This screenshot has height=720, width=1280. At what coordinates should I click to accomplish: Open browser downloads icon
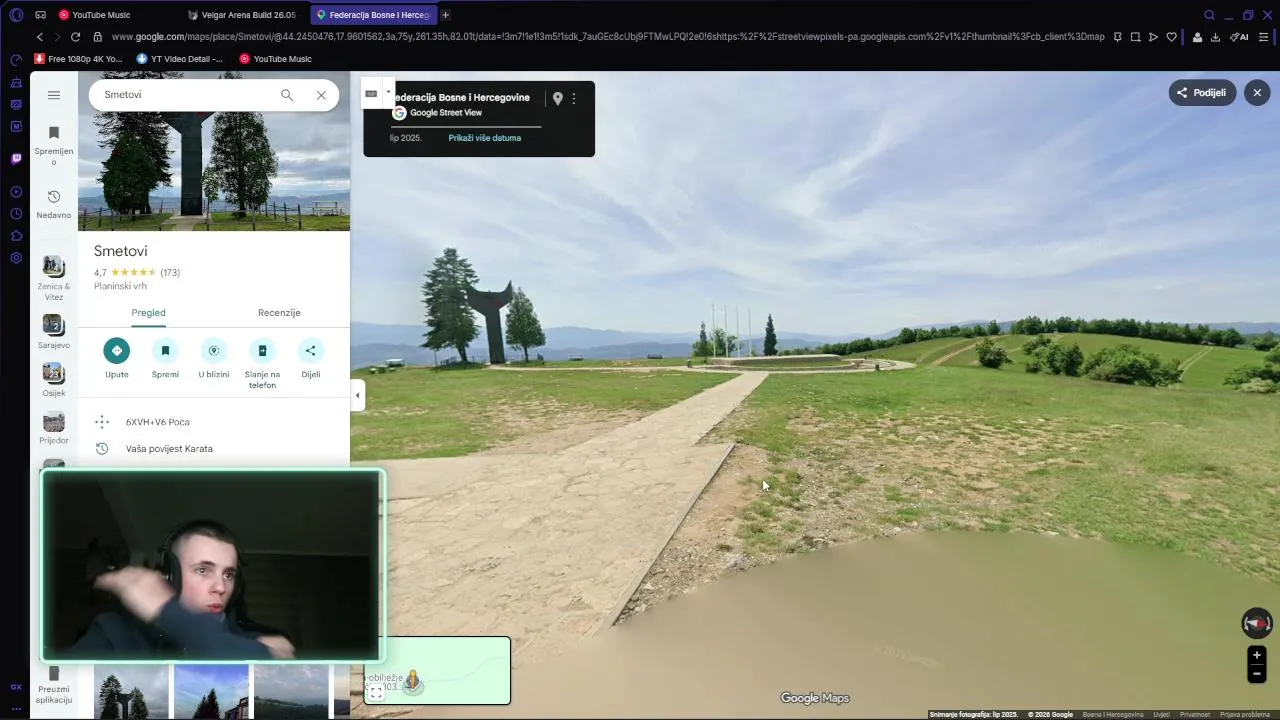(1215, 37)
